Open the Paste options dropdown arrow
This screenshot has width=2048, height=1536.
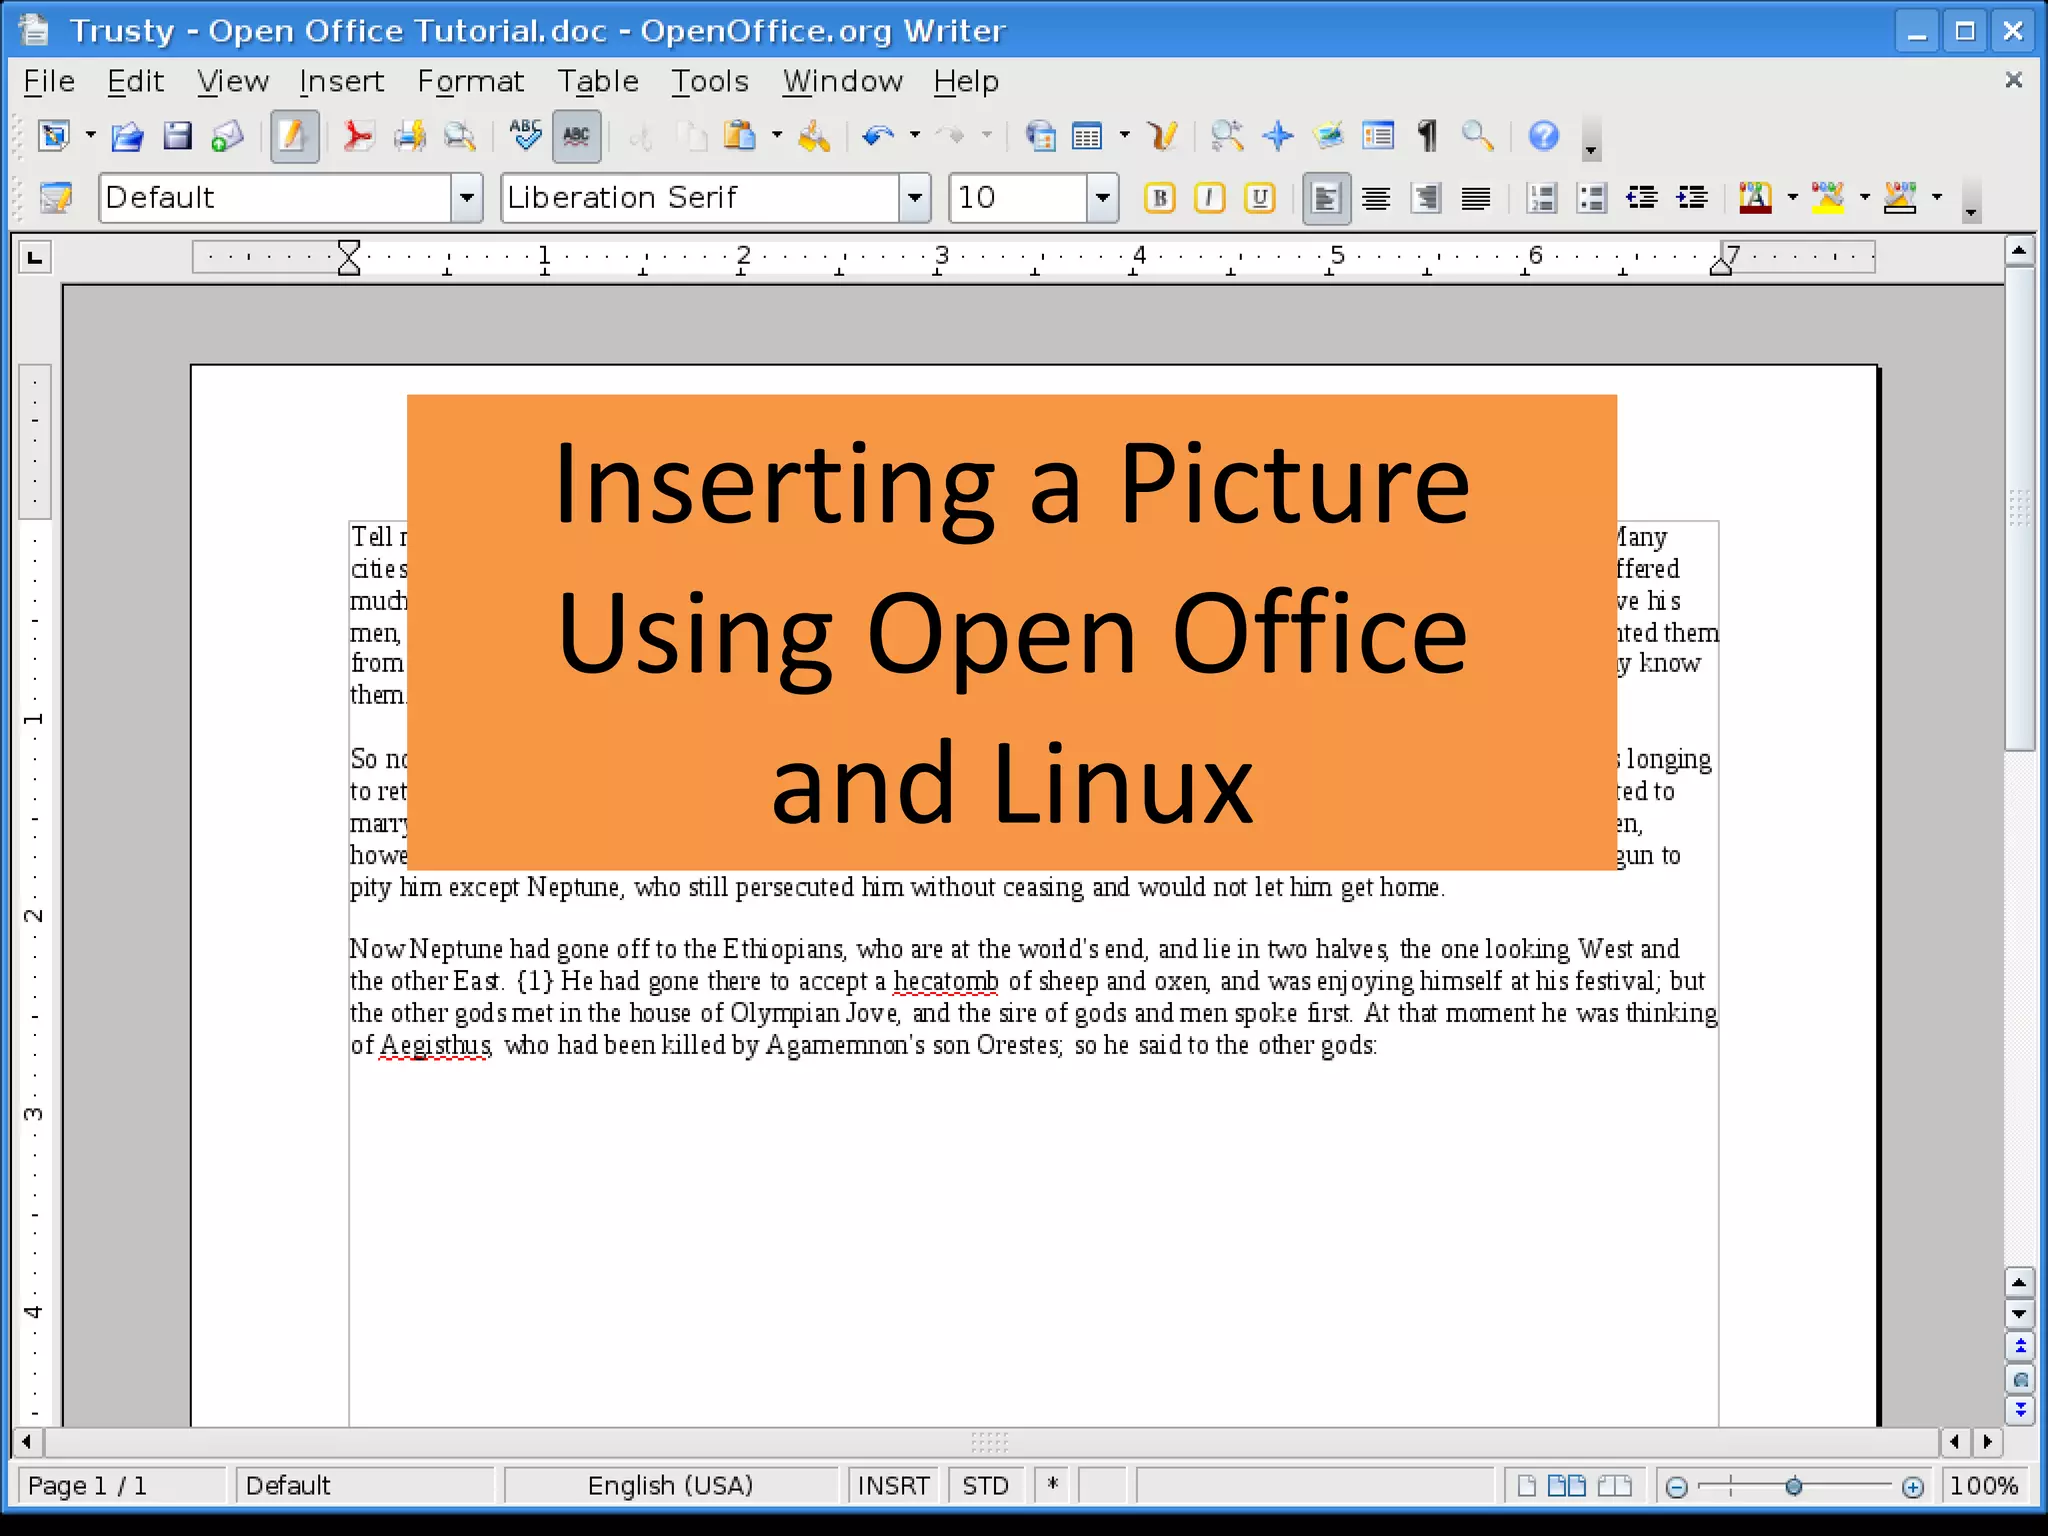tap(776, 135)
